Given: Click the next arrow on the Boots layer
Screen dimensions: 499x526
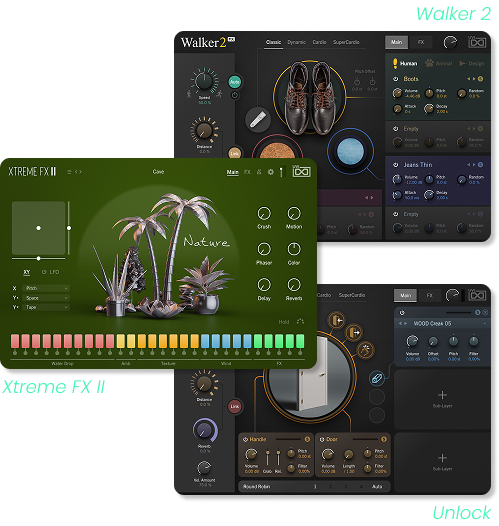Looking at the screenshot, I should pos(474,79).
